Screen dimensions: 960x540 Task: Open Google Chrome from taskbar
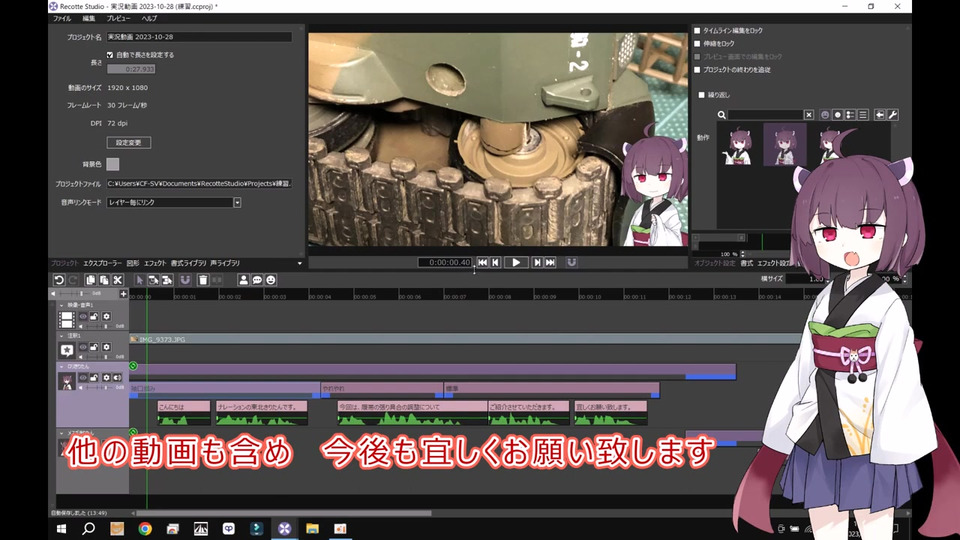(145, 528)
